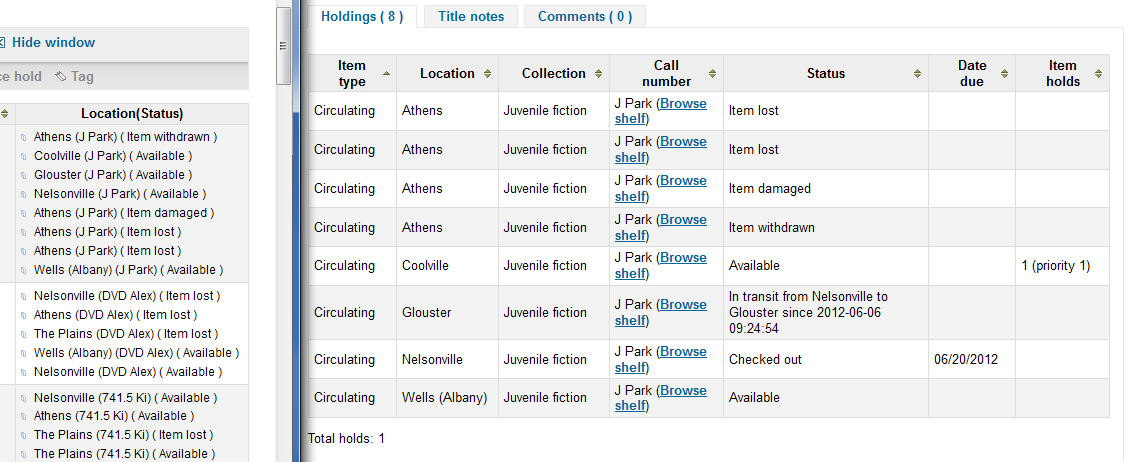Viewport: 1129px width, 462px height.
Task: Click the Collection column sort arrows
Action: click(x=598, y=74)
